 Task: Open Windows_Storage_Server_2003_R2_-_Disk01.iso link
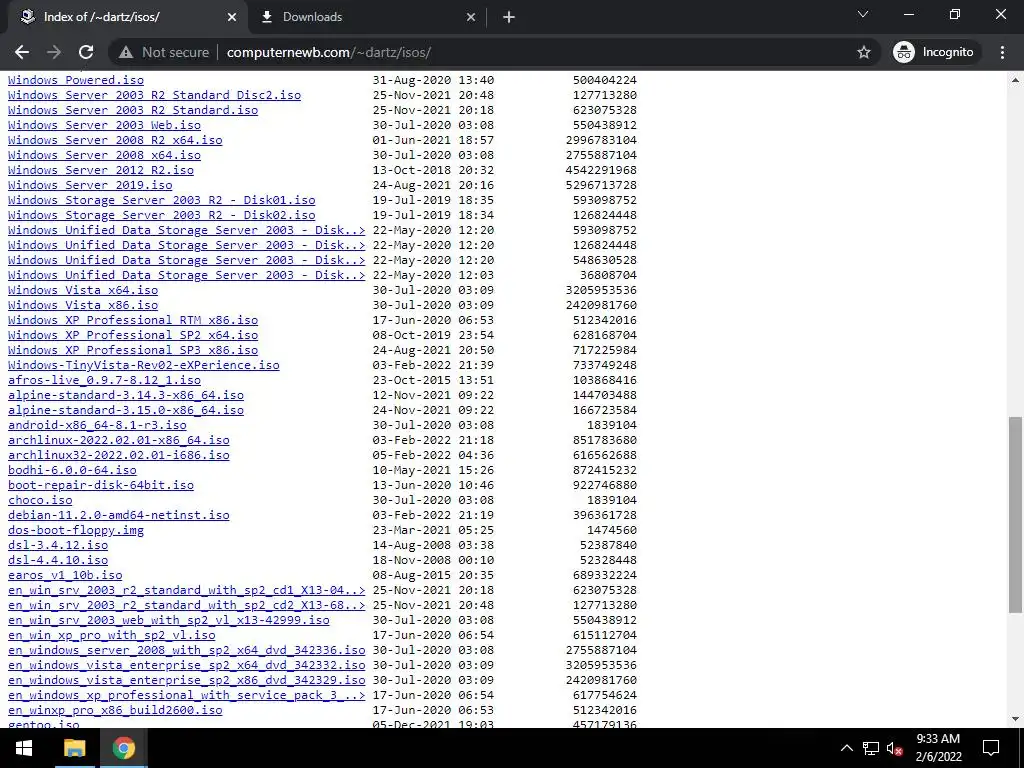(x=161, y=200)
